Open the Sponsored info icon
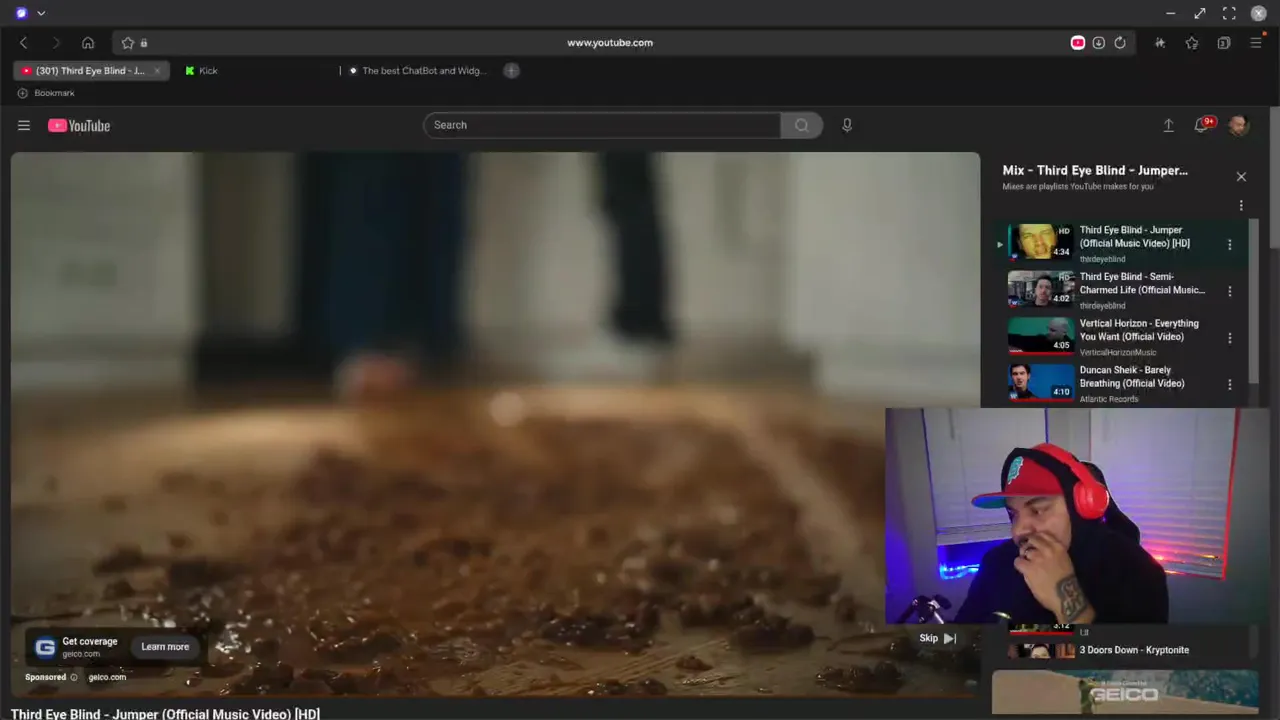The image size is (1280, 720). [x=73, y=677]
